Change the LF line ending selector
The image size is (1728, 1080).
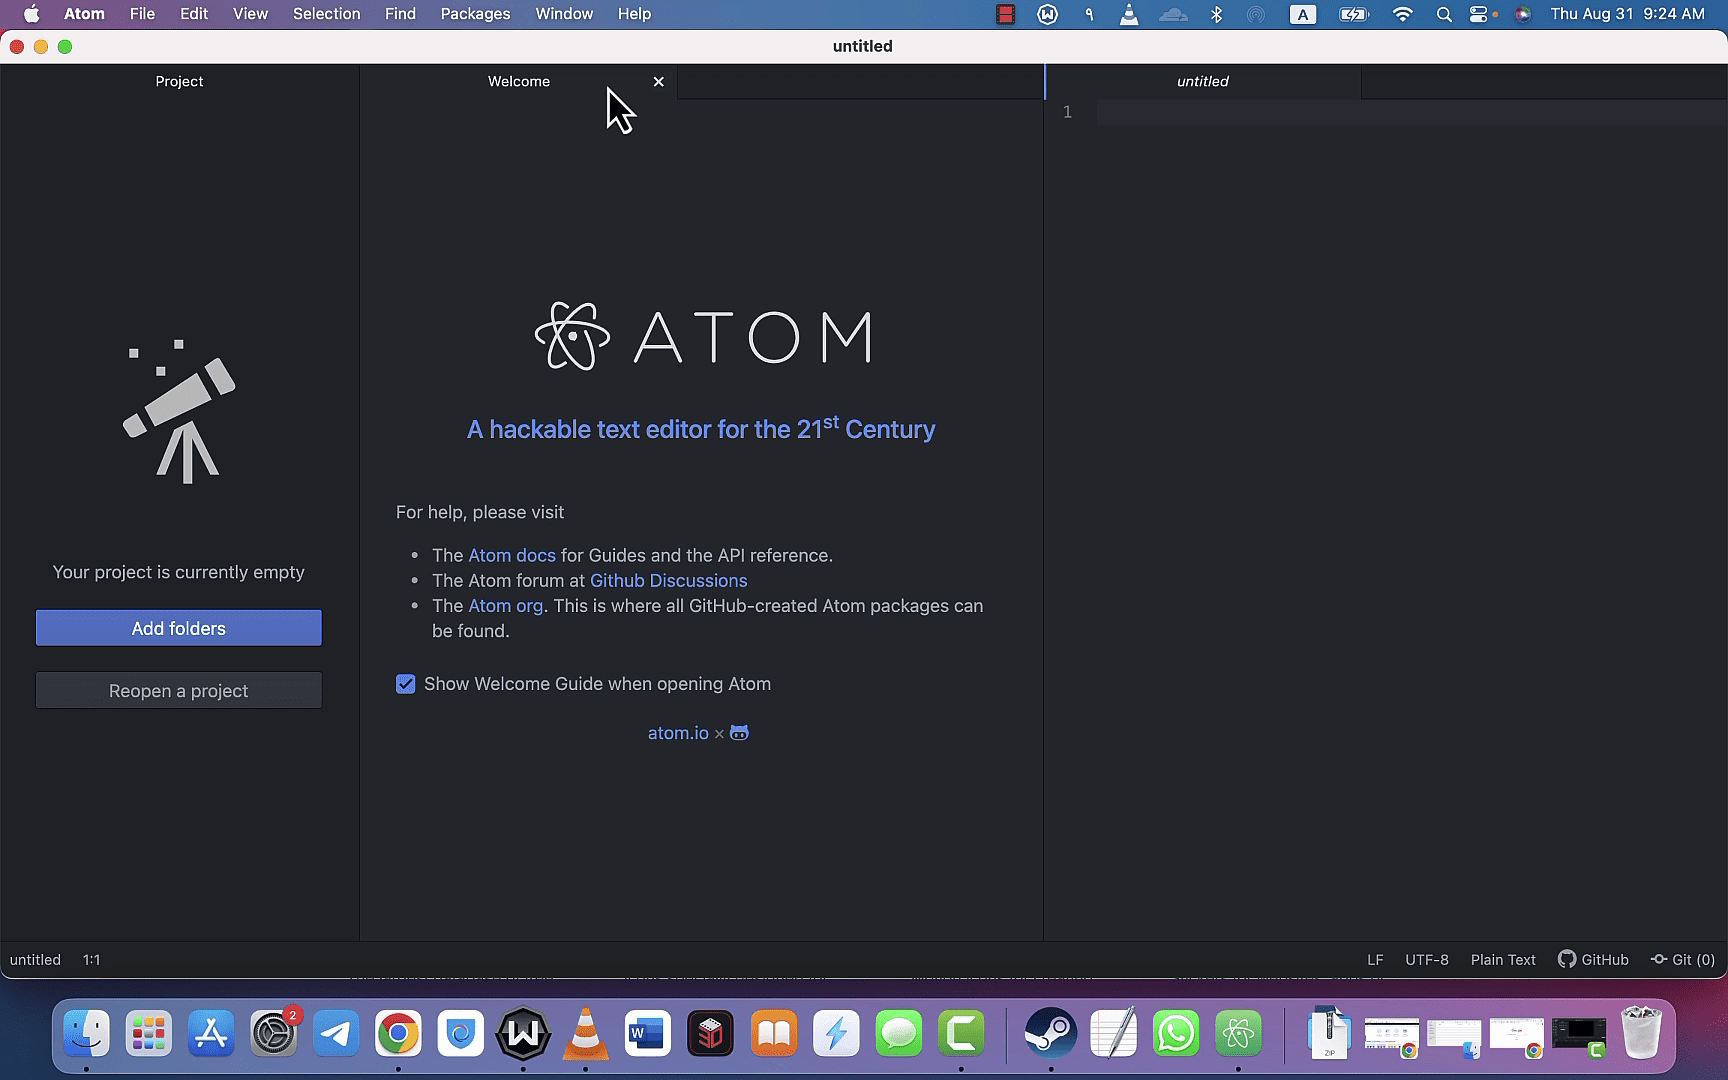tap(1375, 959)
